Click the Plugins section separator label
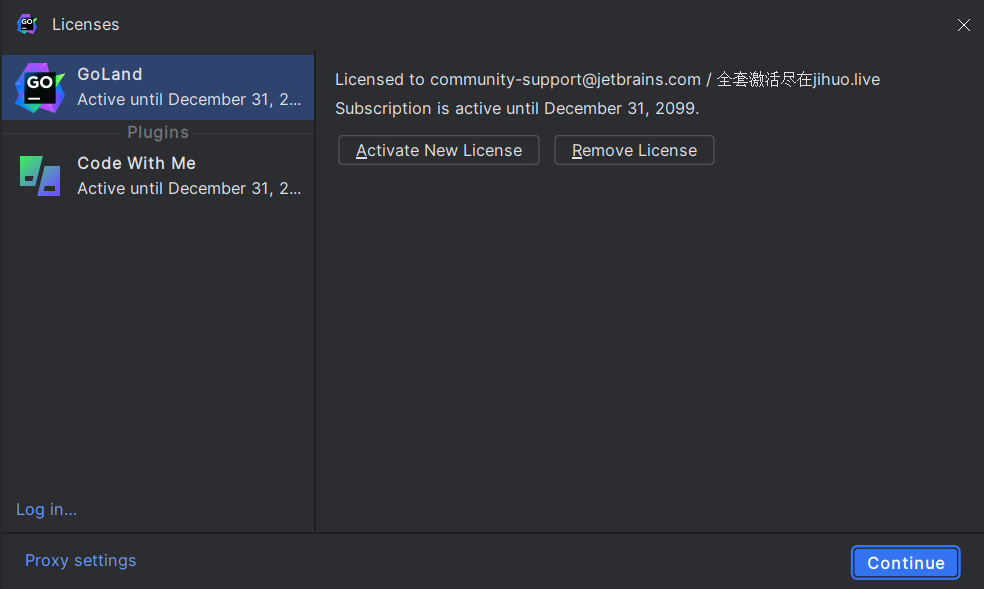Screen dimensions: 984x589 [x=158, y=132]
